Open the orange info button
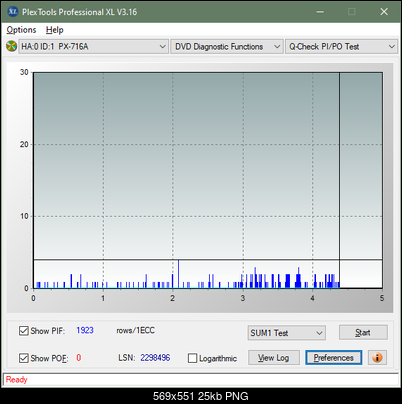This screenshot has width=402, height=404. click(x=377, y=358)
